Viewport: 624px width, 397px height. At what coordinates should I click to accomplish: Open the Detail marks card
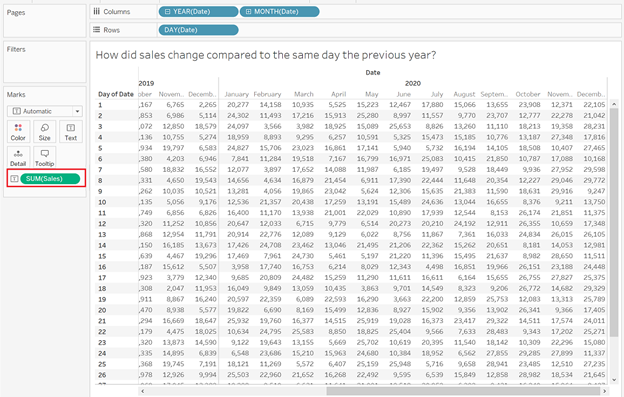tap(18, 158)
